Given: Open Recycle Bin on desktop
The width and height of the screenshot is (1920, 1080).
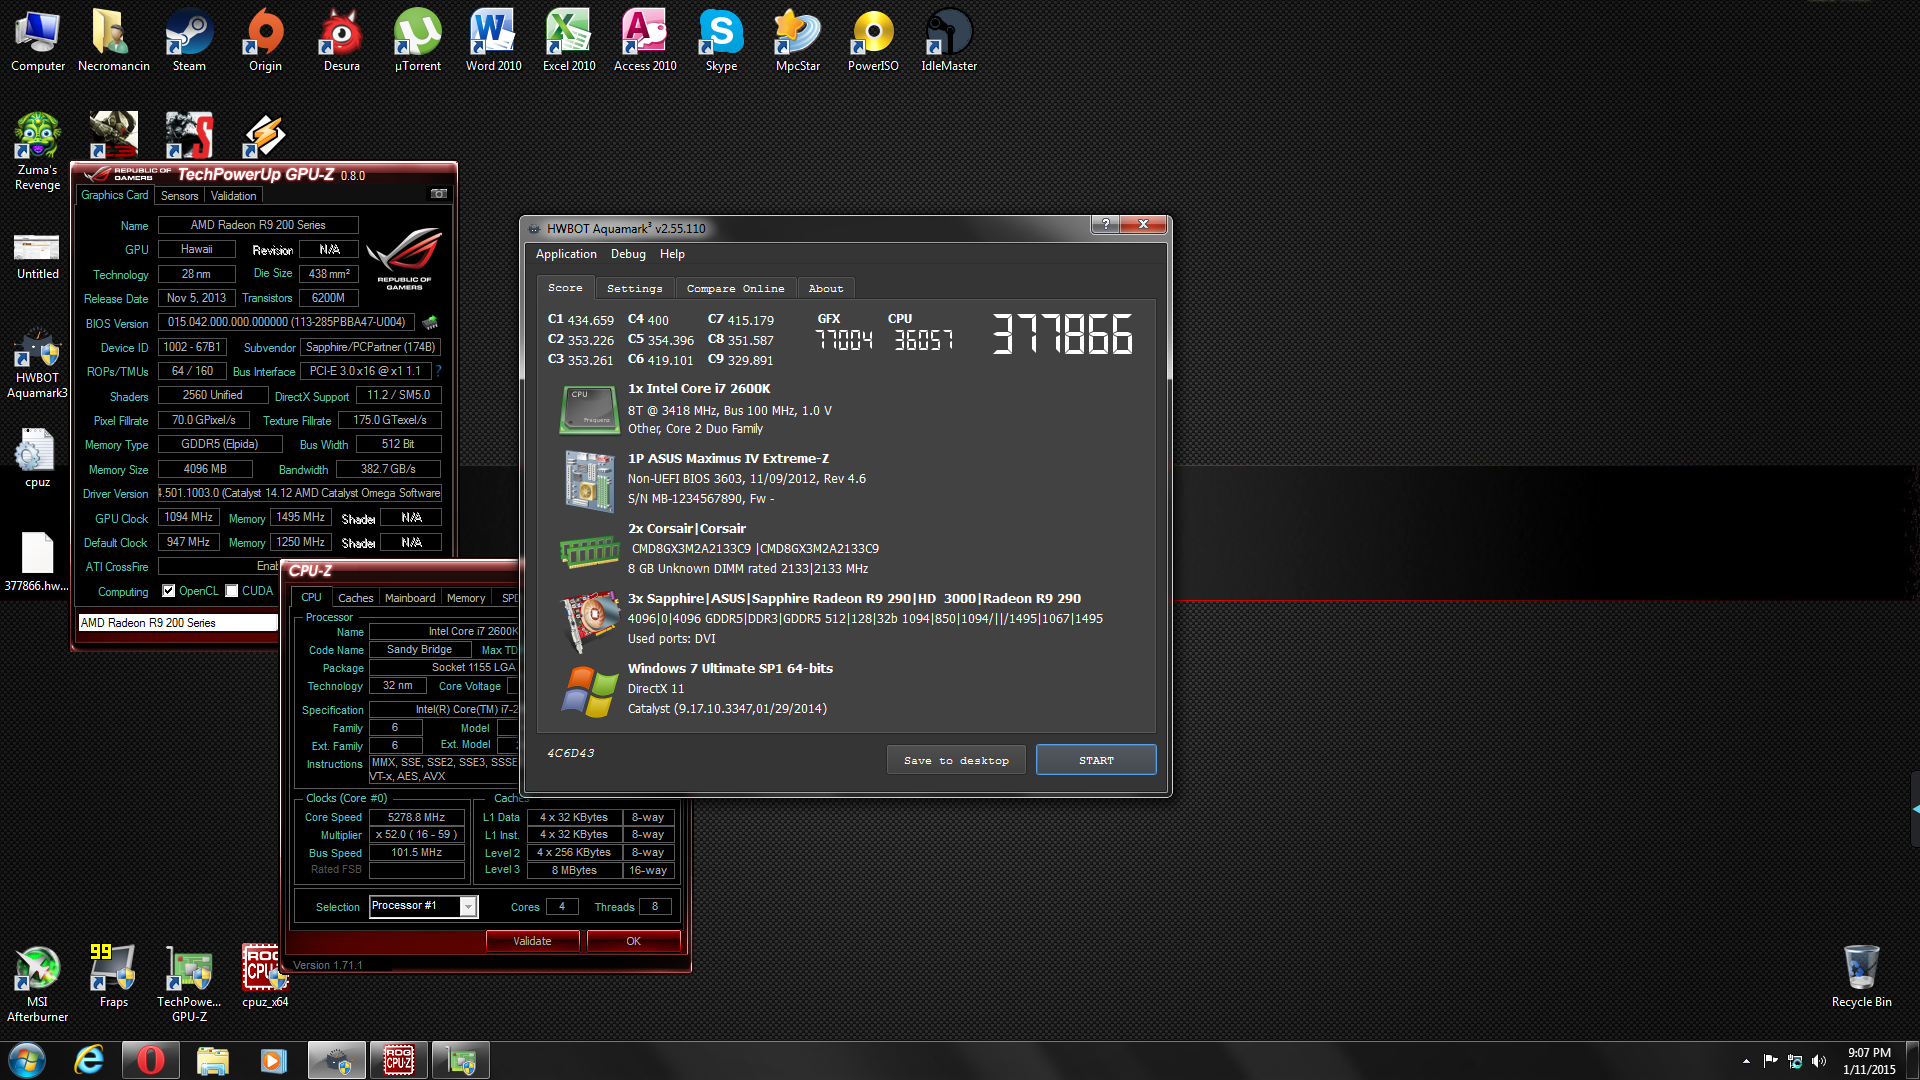Looking at the screenshot, I should pyautogui.click(x=1861, y=977).
